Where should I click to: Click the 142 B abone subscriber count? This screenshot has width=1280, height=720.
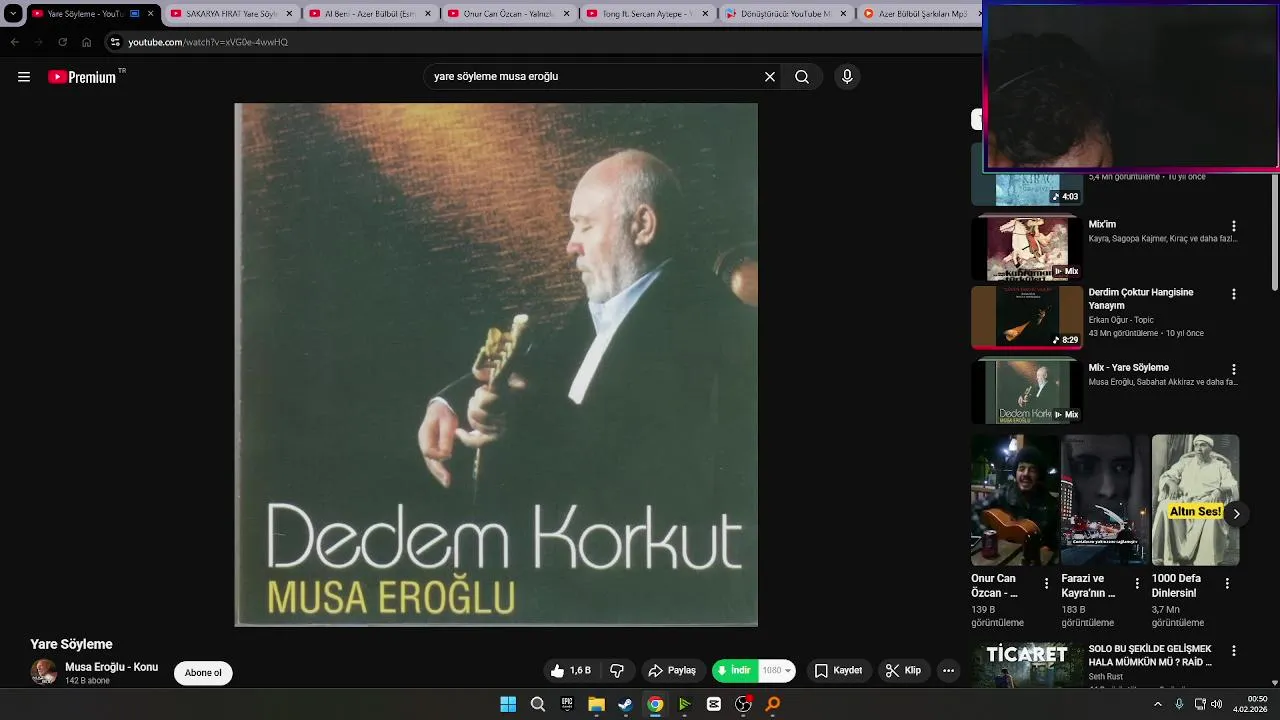[x=87, y=681]
